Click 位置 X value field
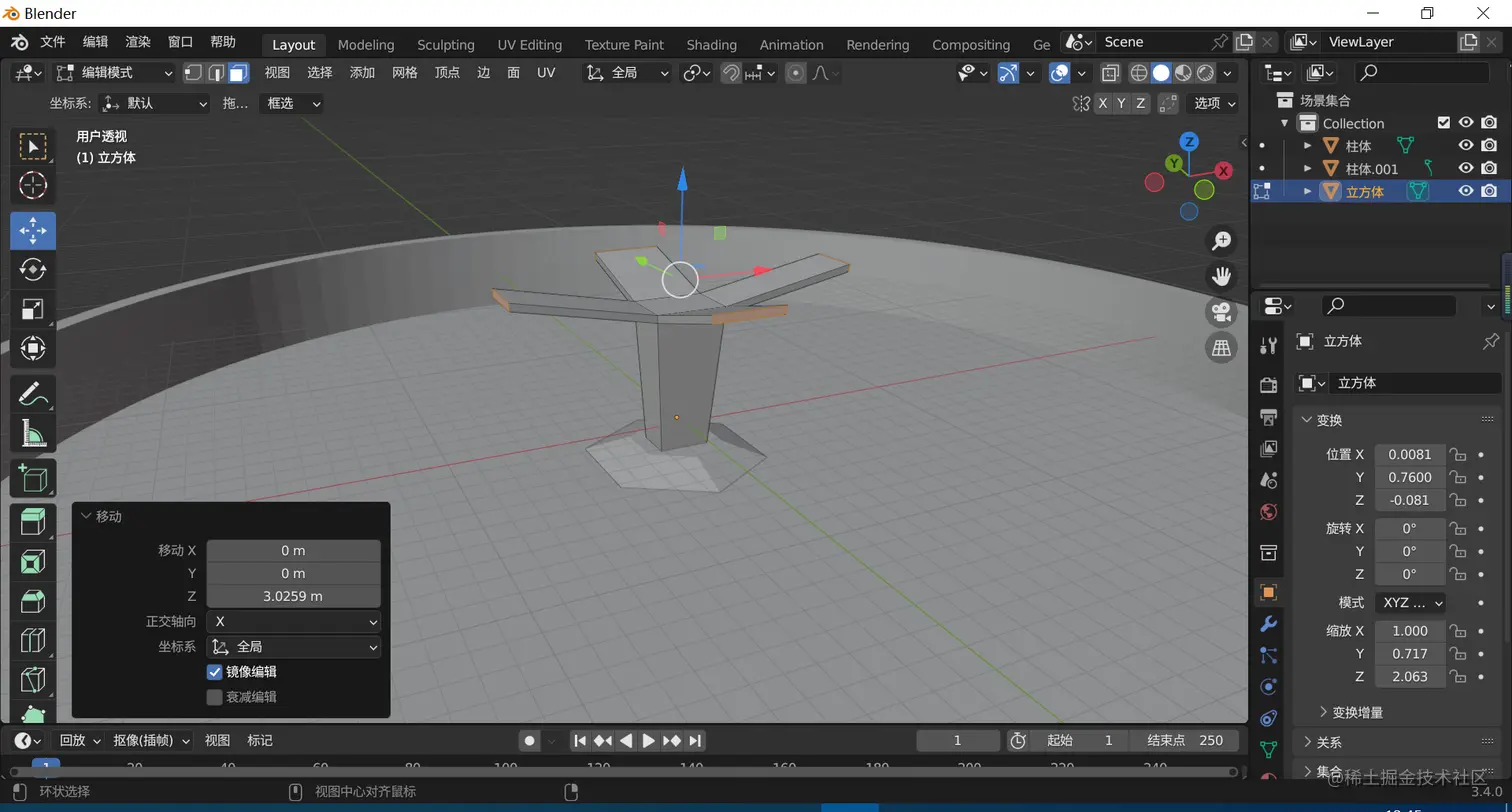1512x812 pixels. pos(1410,454)
